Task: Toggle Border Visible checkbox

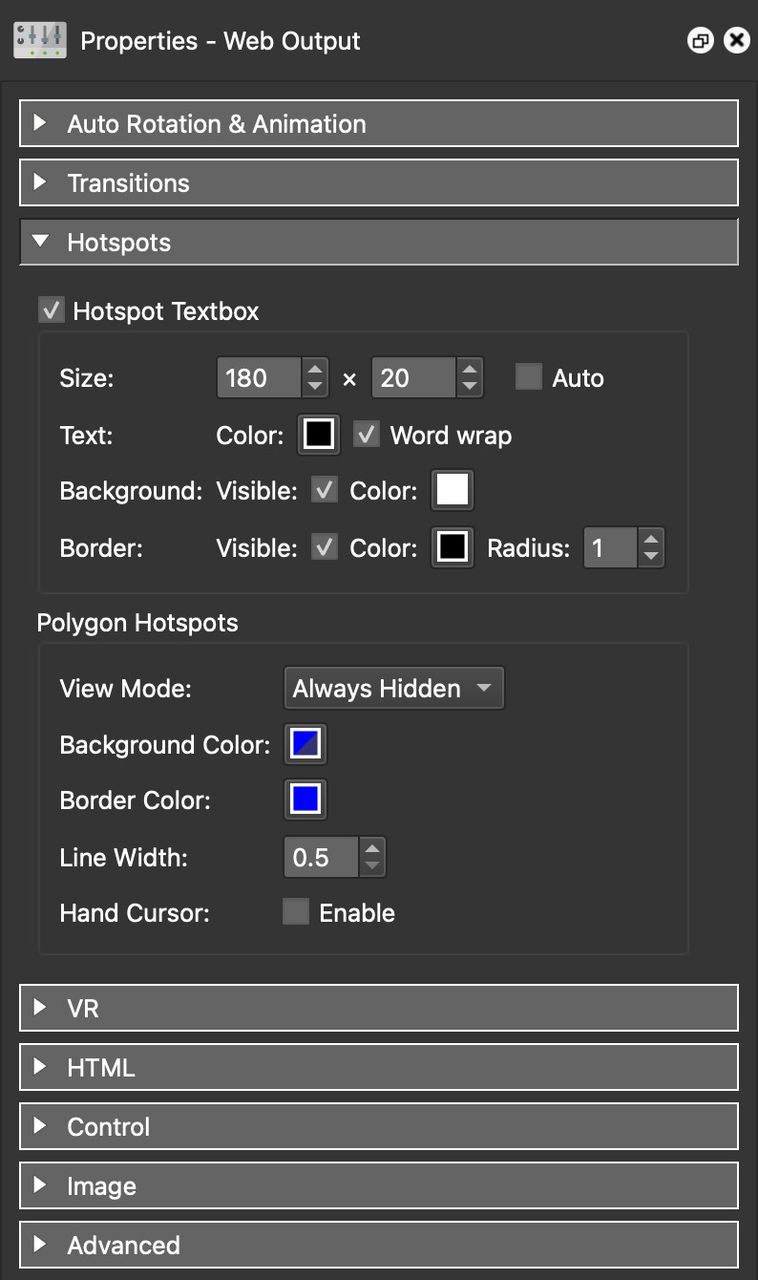Action: click(324, 548)
